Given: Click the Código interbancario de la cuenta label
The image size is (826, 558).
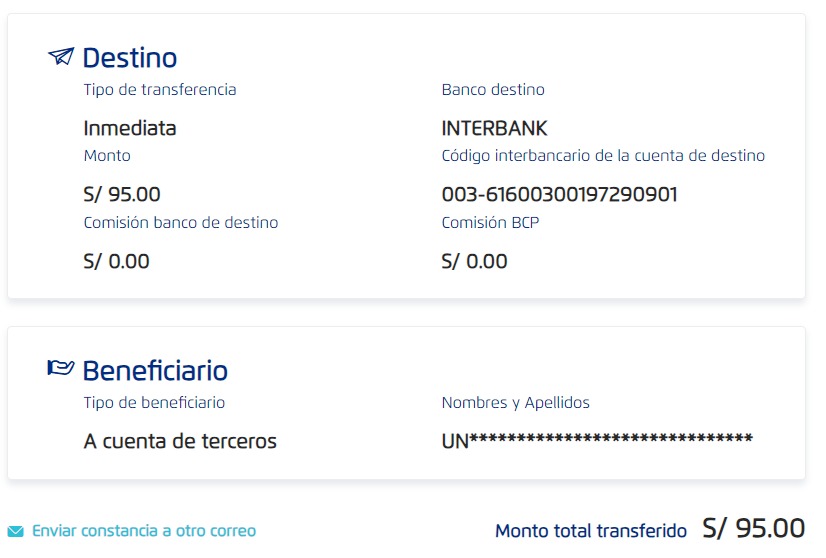Looking at the screenshot, I should (x=603, y=156).
